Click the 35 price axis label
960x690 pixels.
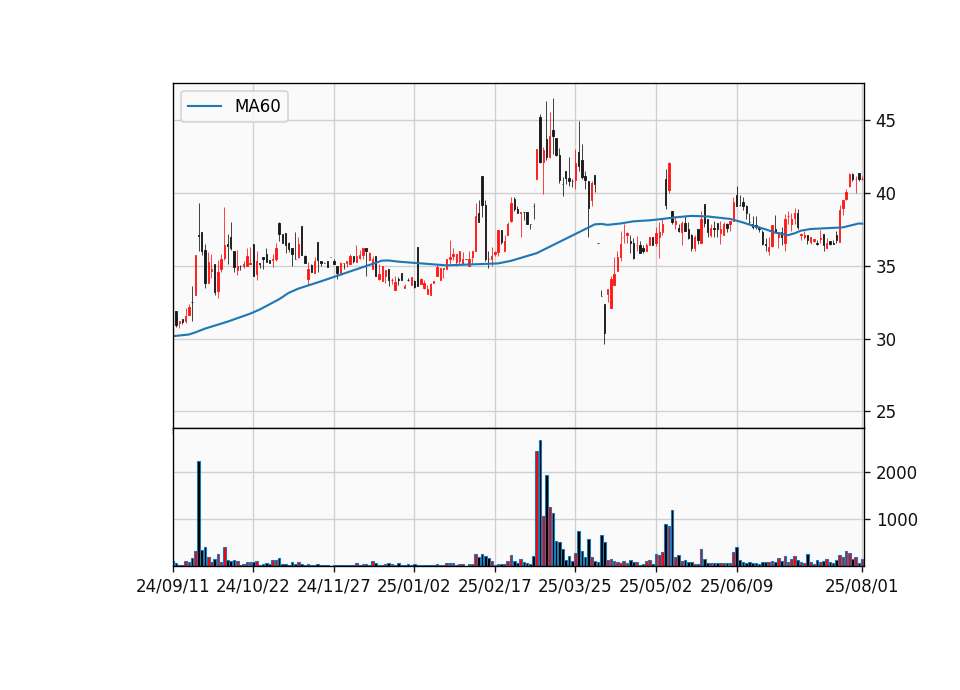pos(885,267)
